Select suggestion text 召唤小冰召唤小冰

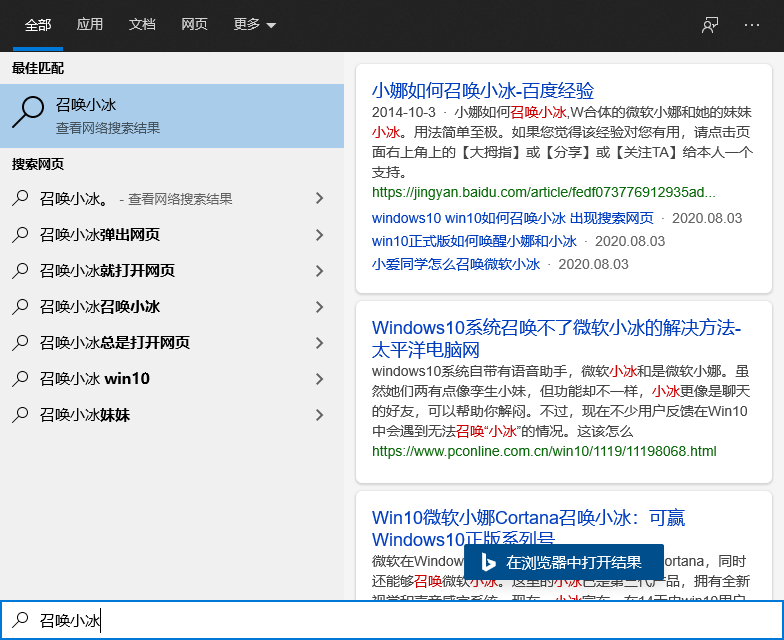coord(100,306)
